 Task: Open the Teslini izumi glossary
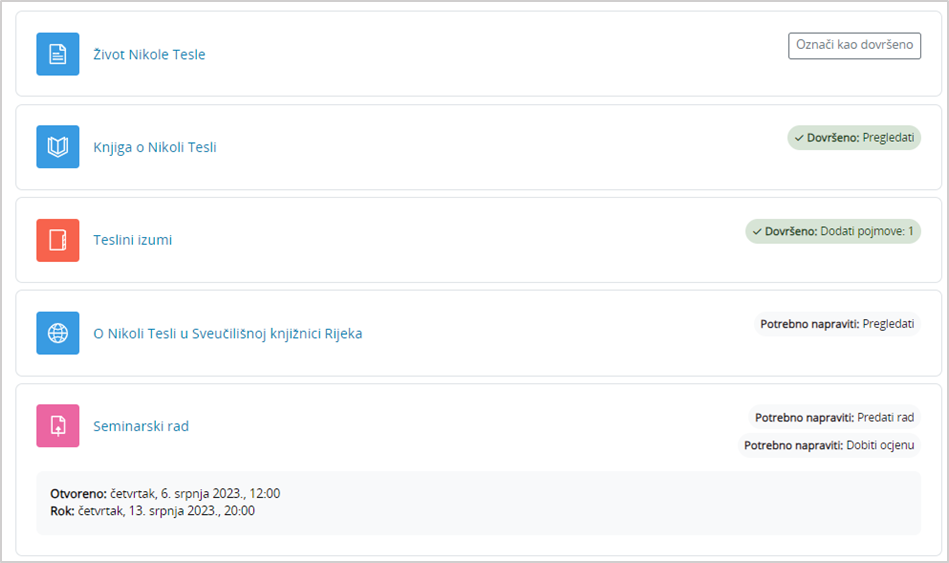132,240
